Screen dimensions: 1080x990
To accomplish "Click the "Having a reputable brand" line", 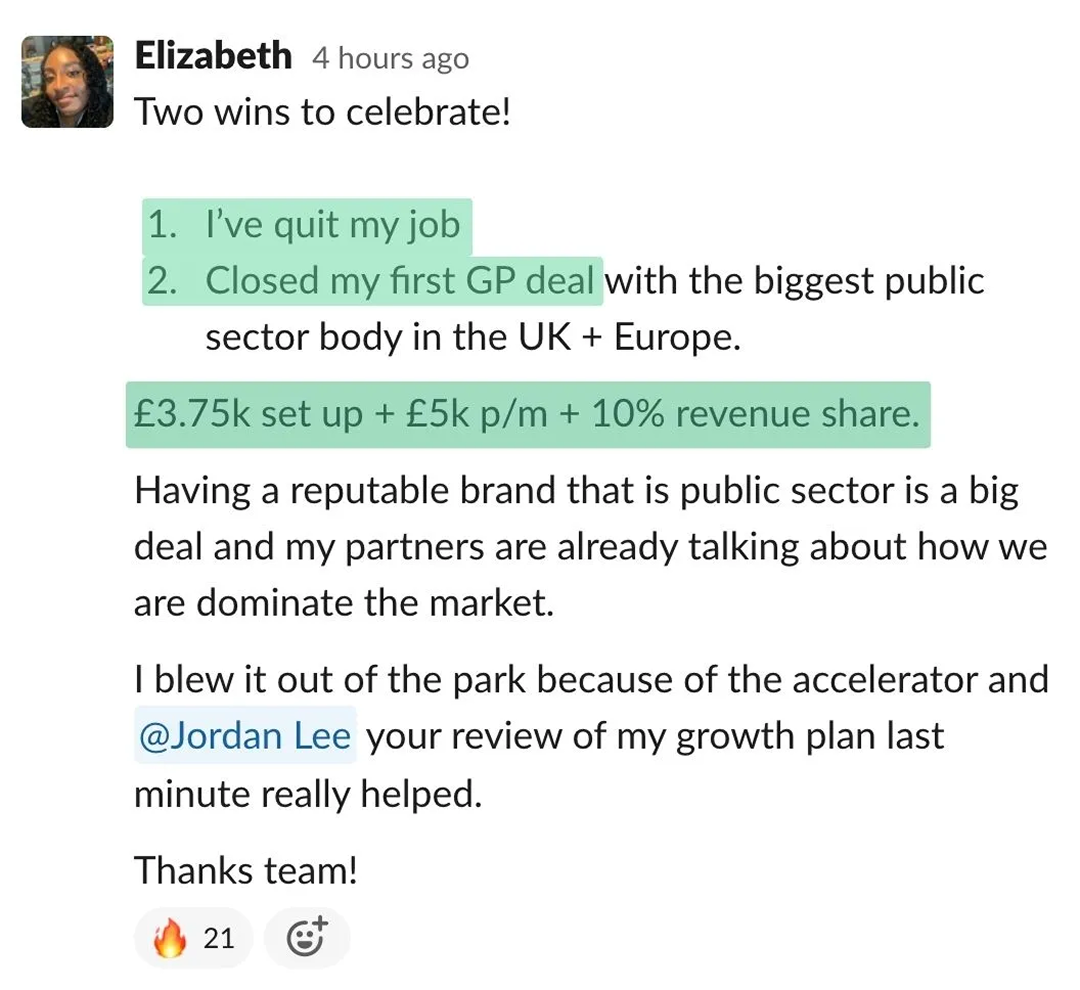I will click(x=575, y=491).
